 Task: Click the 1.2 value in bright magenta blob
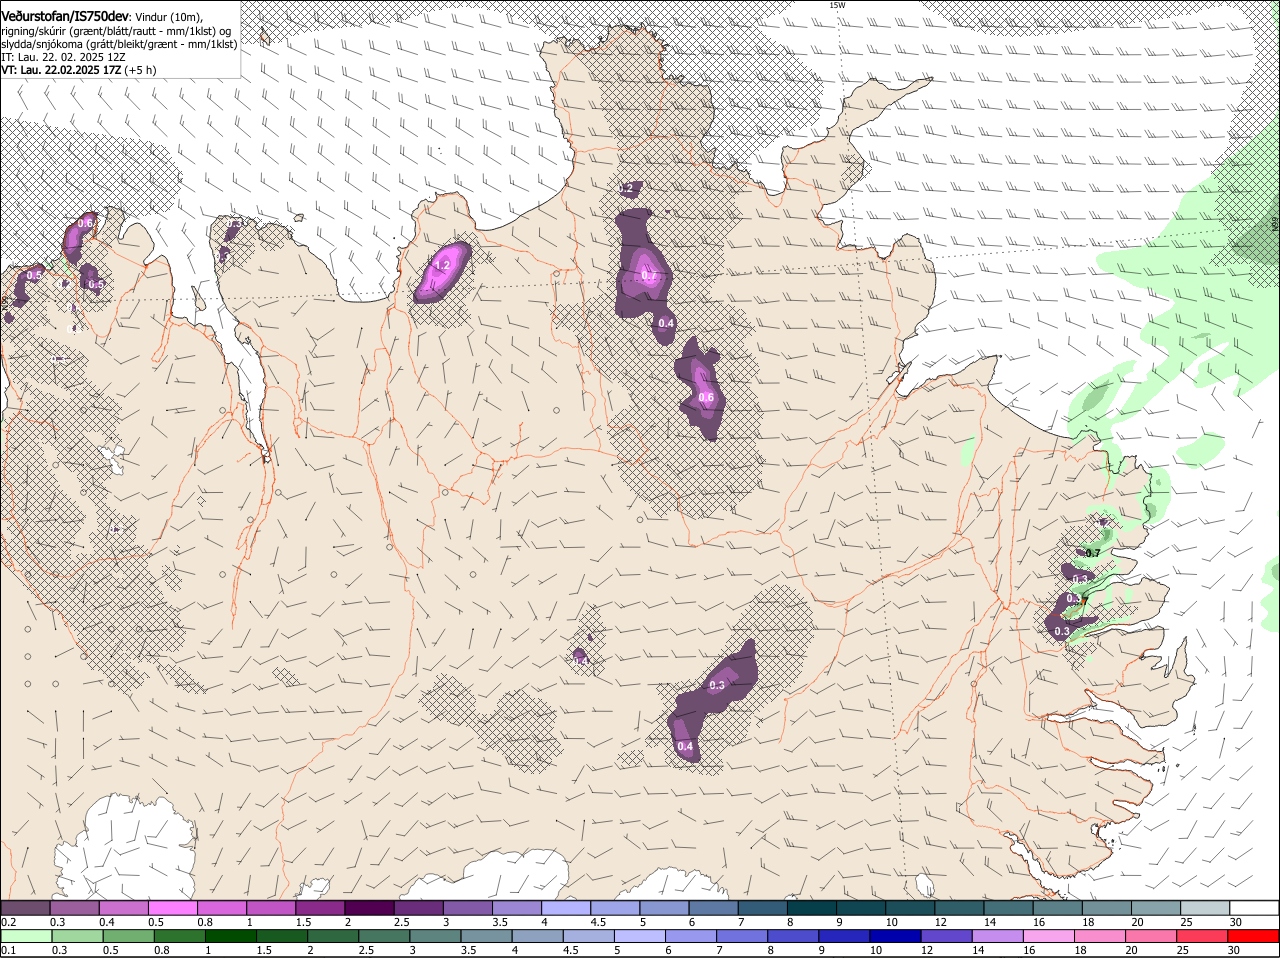pos(443,266)
